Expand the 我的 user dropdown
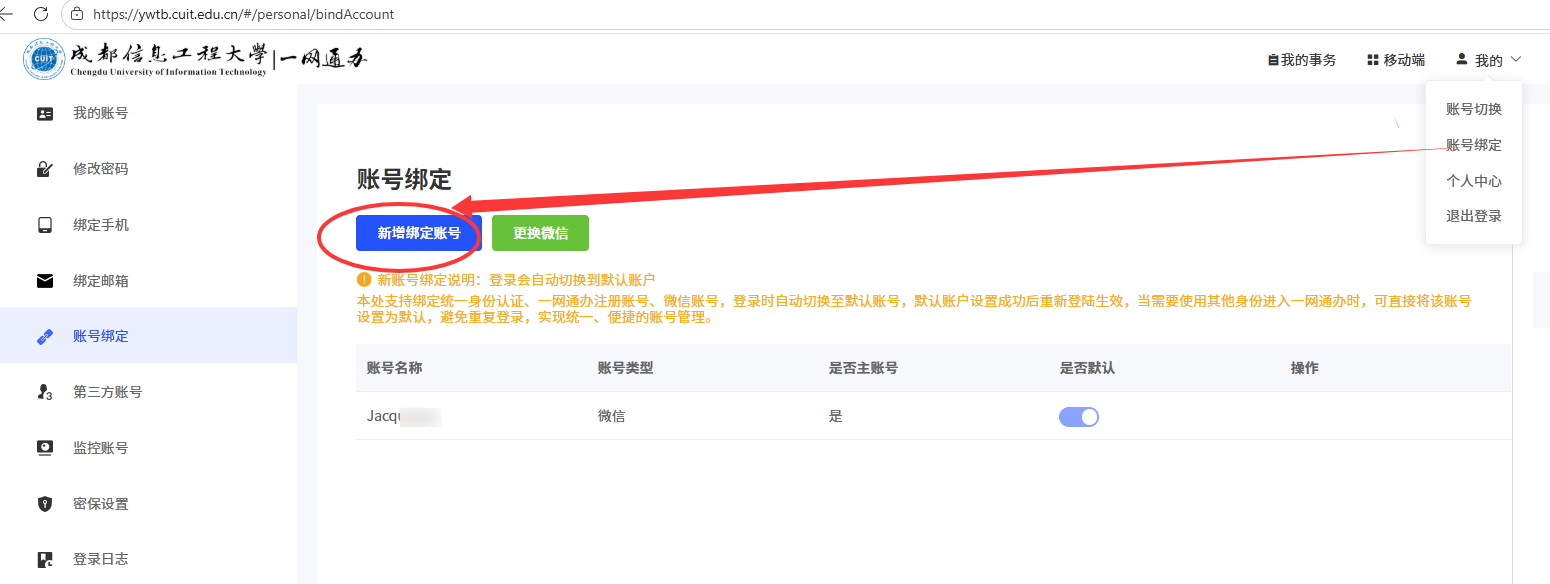1550x584 pixels. pyautogui.click(x=1488, y=60)
